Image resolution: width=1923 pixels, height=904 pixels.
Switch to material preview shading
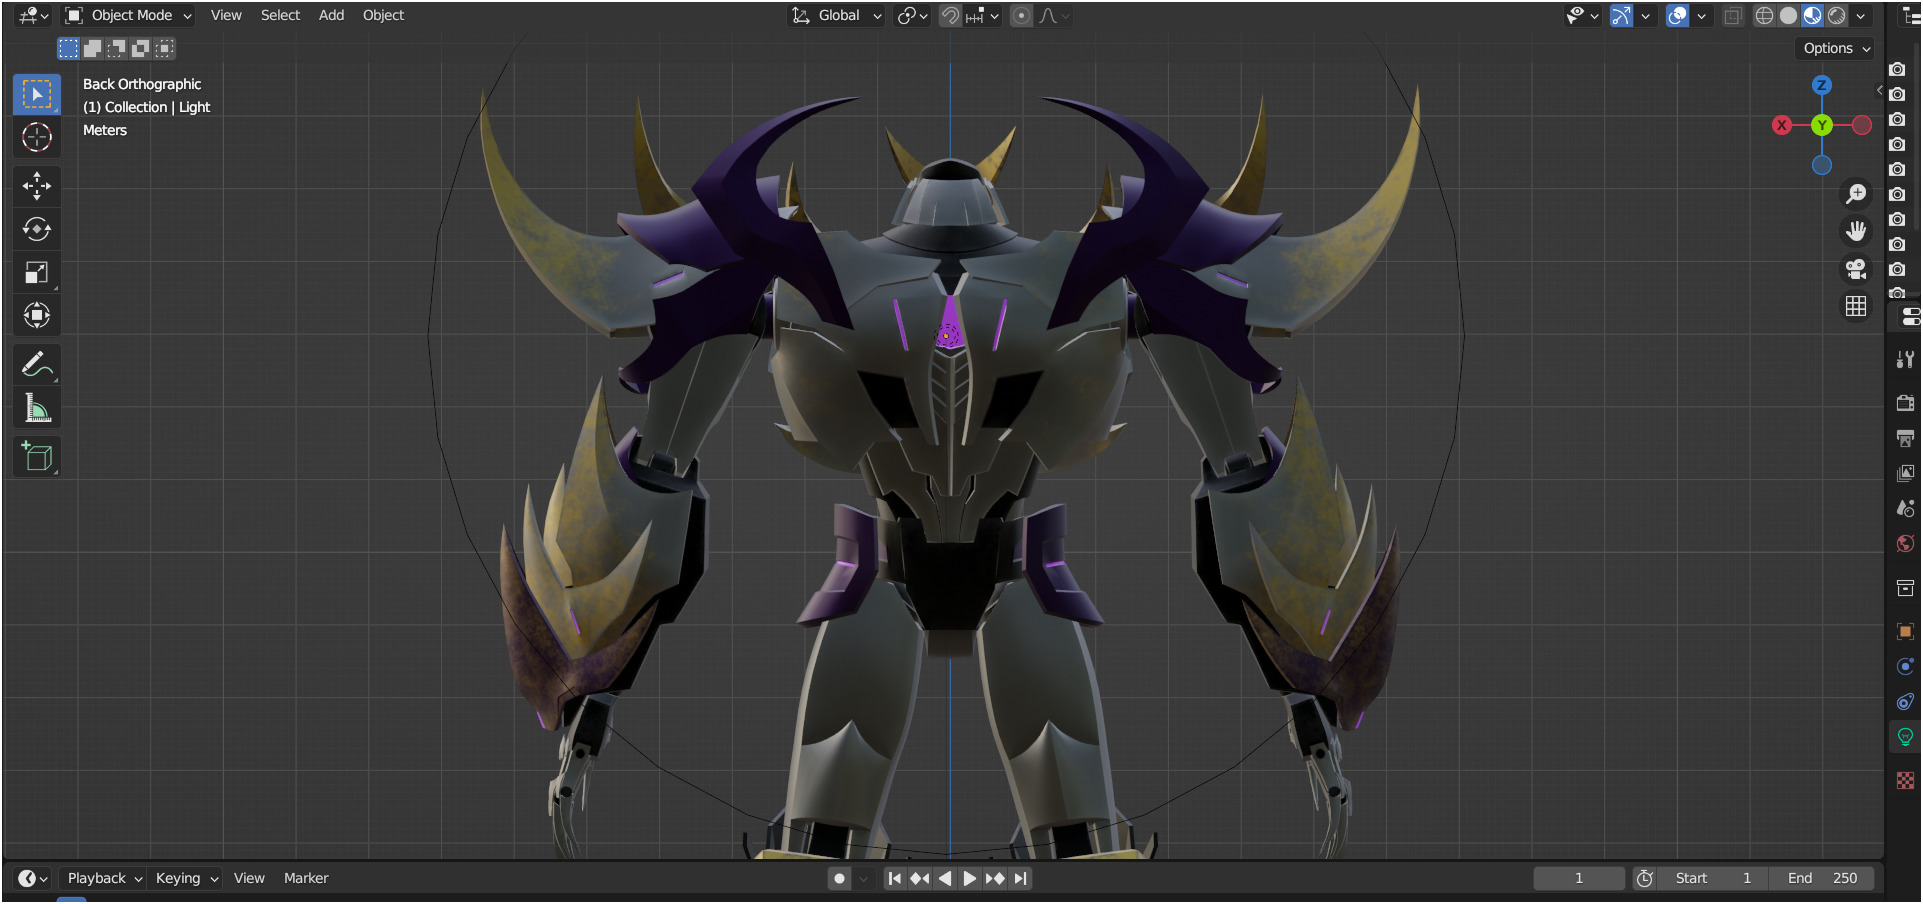tap(1812, 15)
